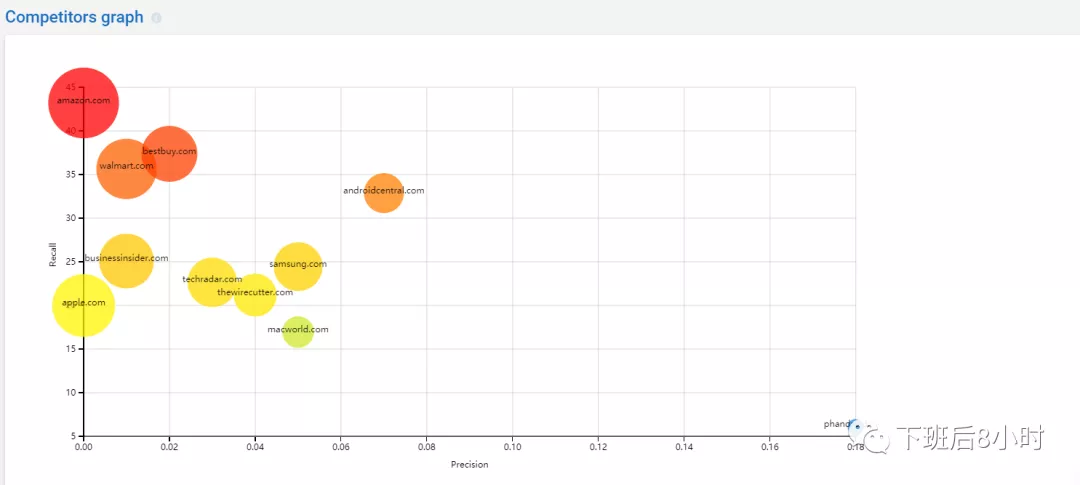The width and height of the screenshot is (1080, 485).
Task: Click the 0.00 Precision axis tick
Action: 83,446
